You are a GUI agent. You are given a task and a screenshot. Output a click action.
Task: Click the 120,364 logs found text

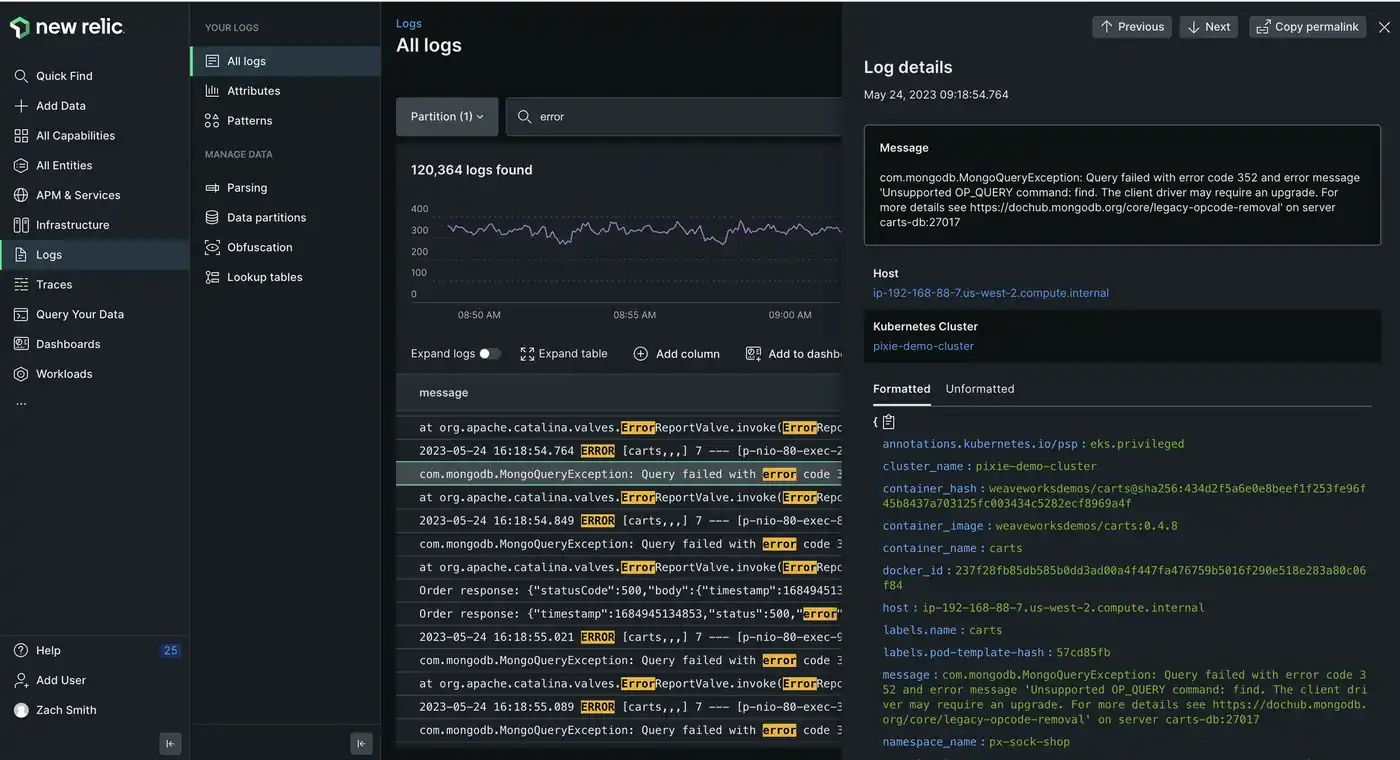(471, 170)
